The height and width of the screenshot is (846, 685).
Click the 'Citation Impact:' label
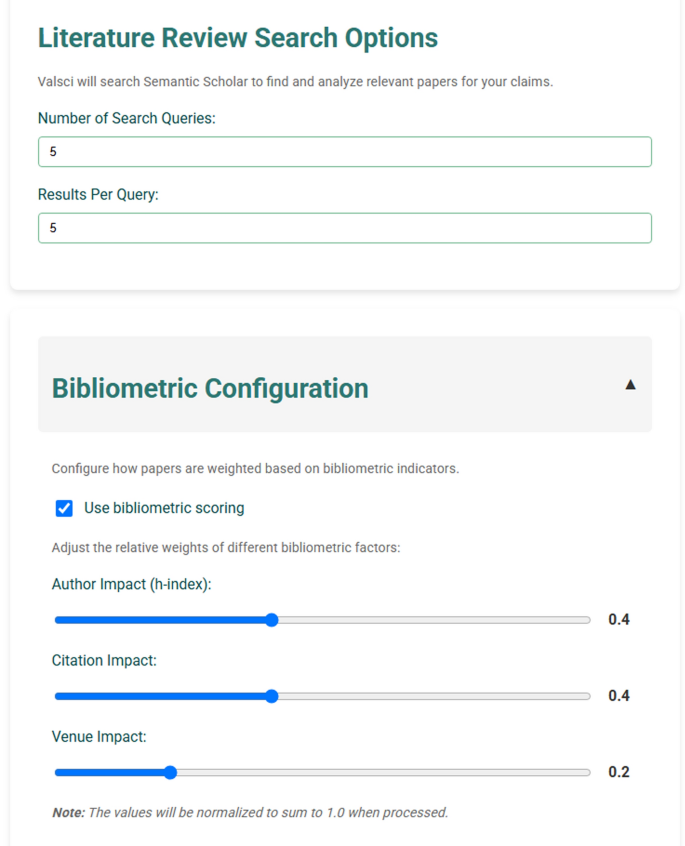tap(104, 660)
